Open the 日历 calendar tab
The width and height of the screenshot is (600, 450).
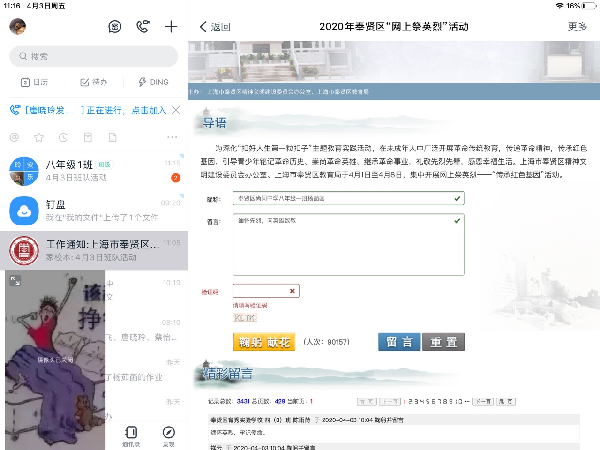(34, 82)
